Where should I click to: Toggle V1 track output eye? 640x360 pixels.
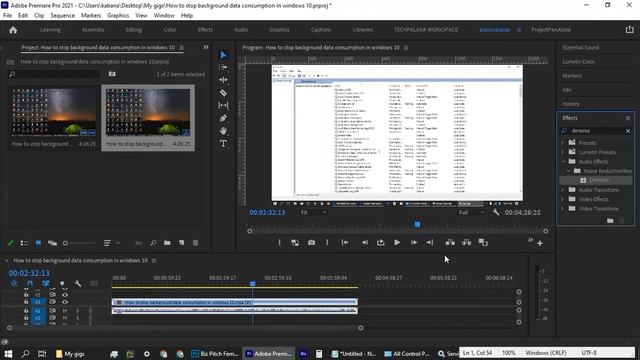(x=65, y=302)
